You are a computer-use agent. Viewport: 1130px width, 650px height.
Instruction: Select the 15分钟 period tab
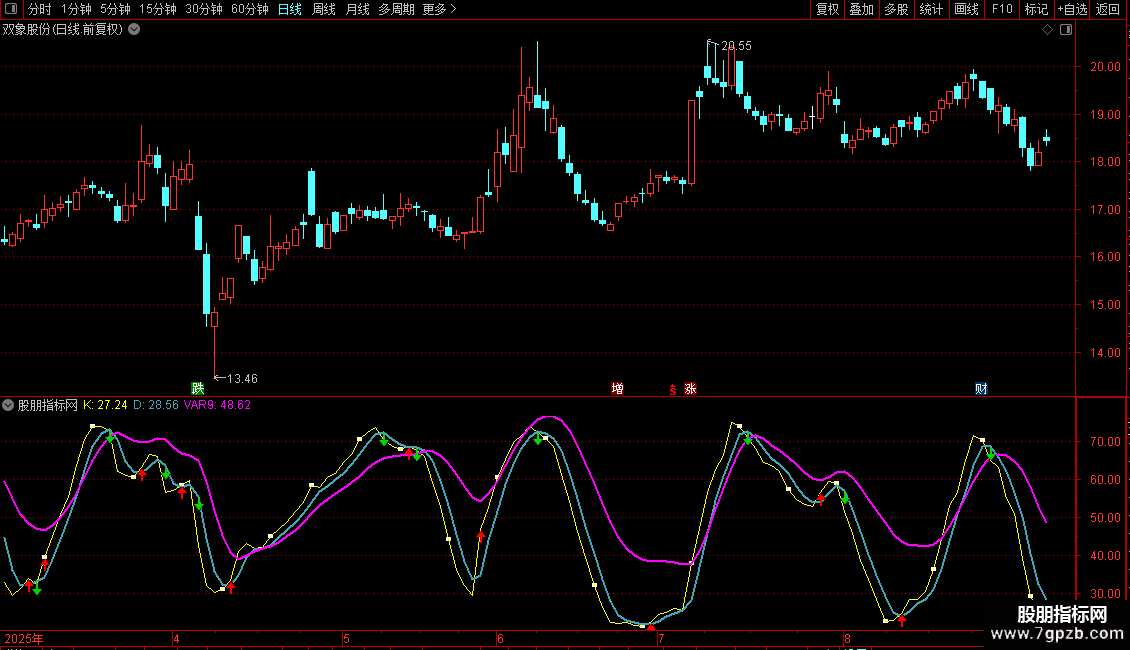coord(157,9)
